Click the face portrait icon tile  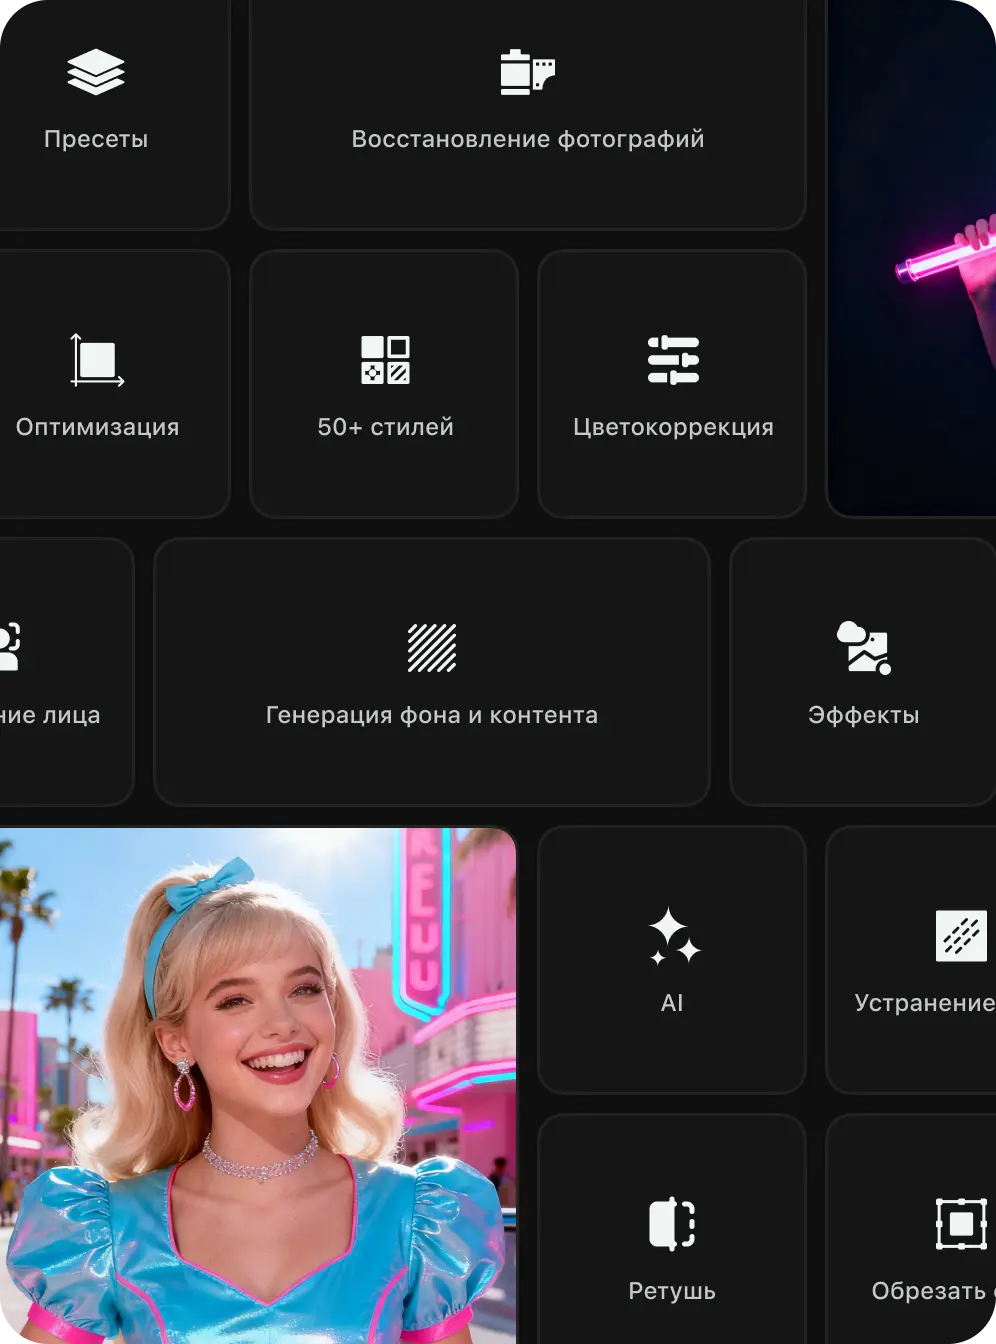click(12, 648)
